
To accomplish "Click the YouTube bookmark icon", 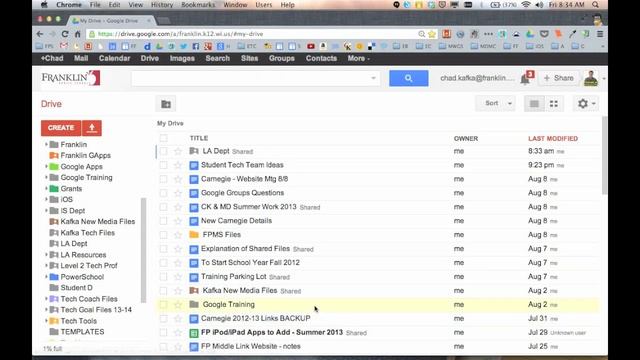I will (x=311, y=47).
